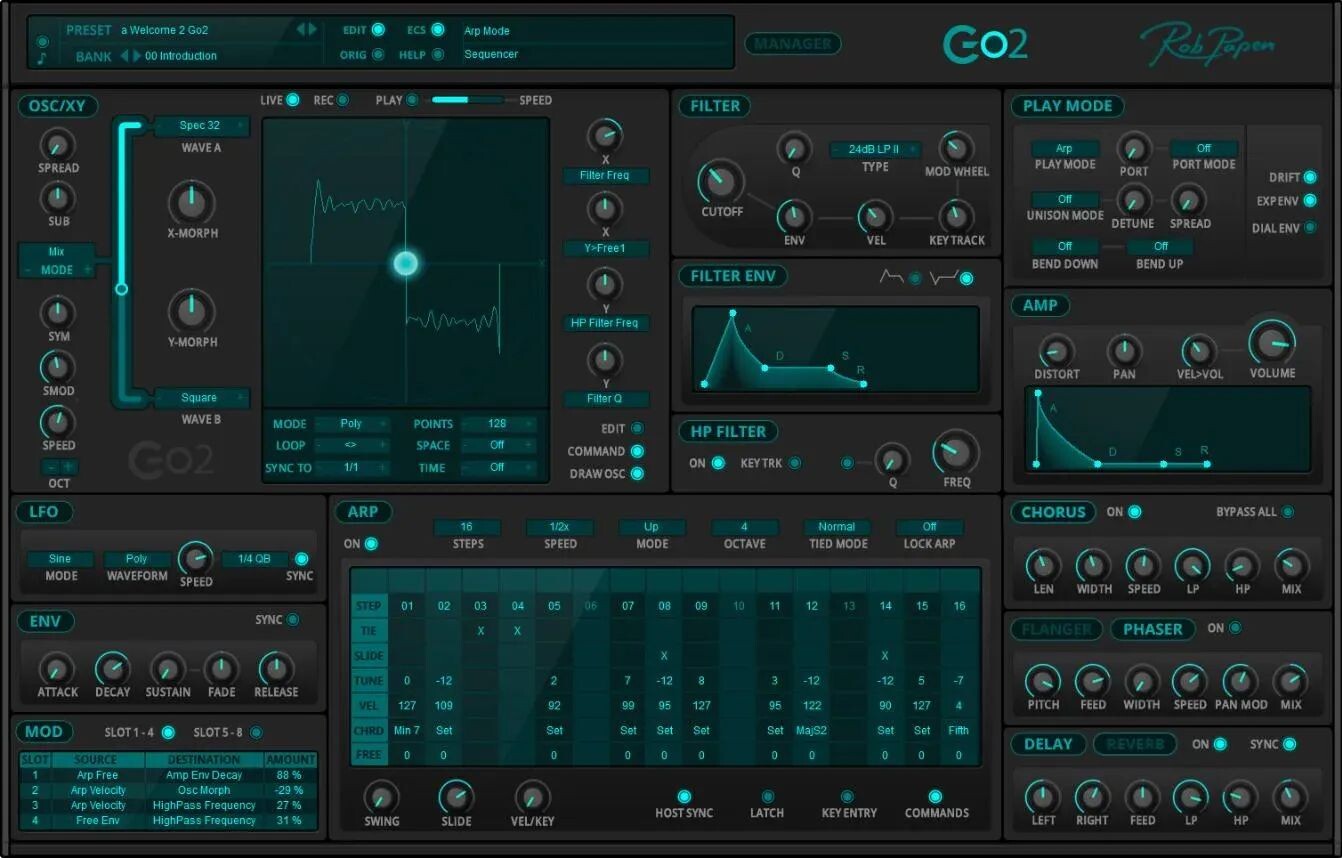This screenshot has width=1342, height=858.
Task: Click the XY pad cursor dot
Action: pos(405,263)
